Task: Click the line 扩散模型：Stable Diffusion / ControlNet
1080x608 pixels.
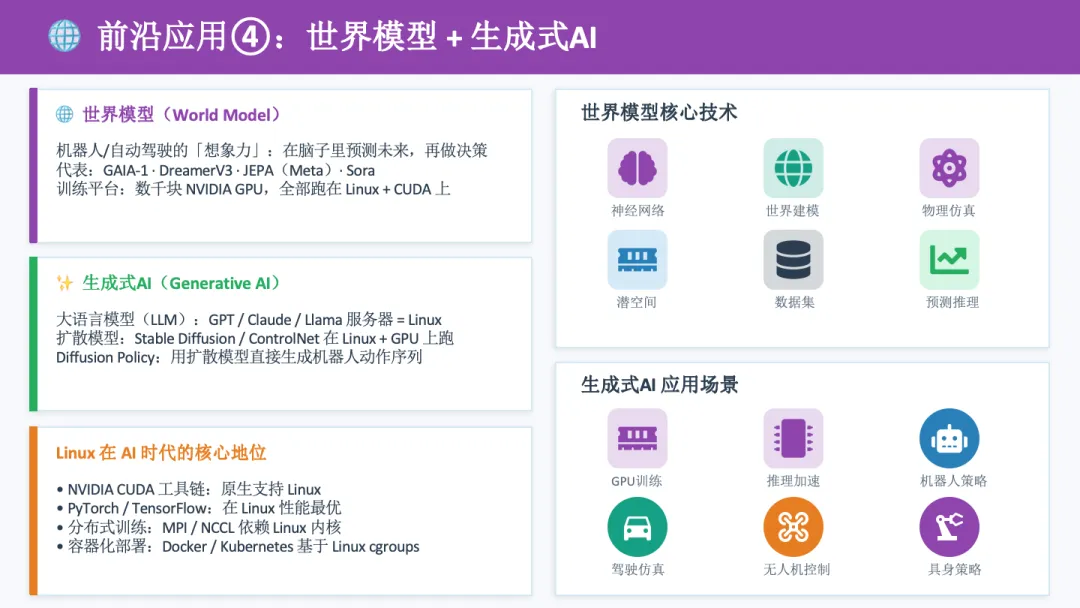Action: [255, 338]
